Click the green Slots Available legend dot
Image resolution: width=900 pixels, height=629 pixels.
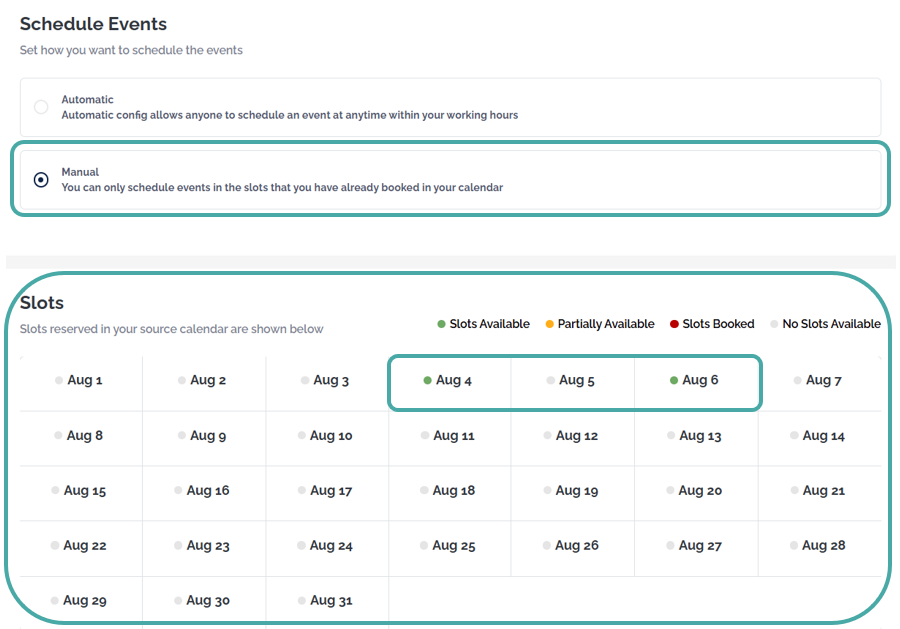441,324
